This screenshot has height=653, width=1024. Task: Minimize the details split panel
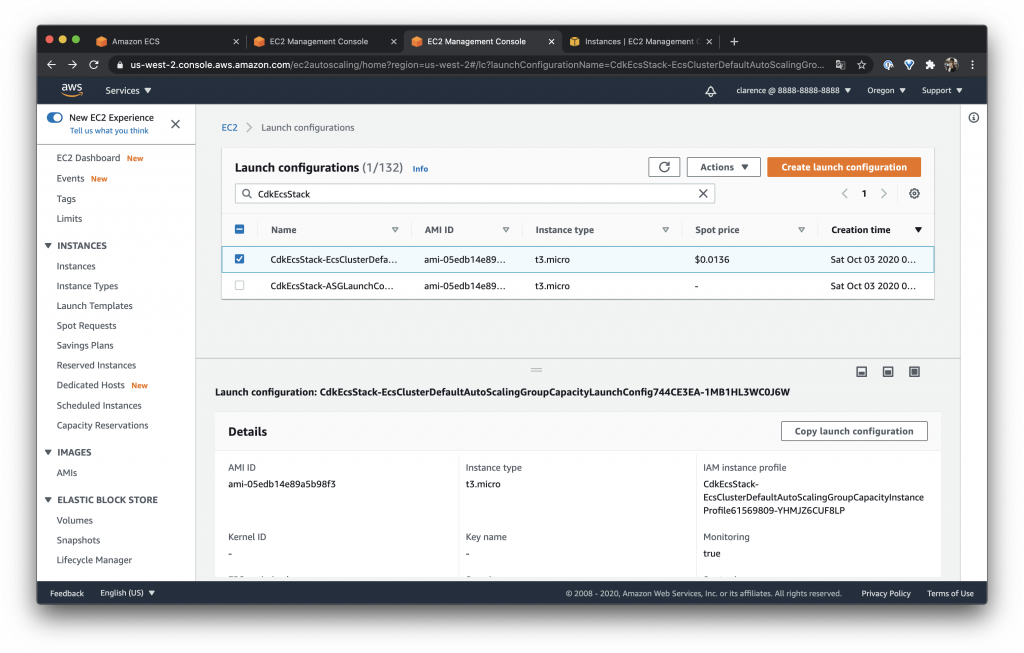point(861,372)
